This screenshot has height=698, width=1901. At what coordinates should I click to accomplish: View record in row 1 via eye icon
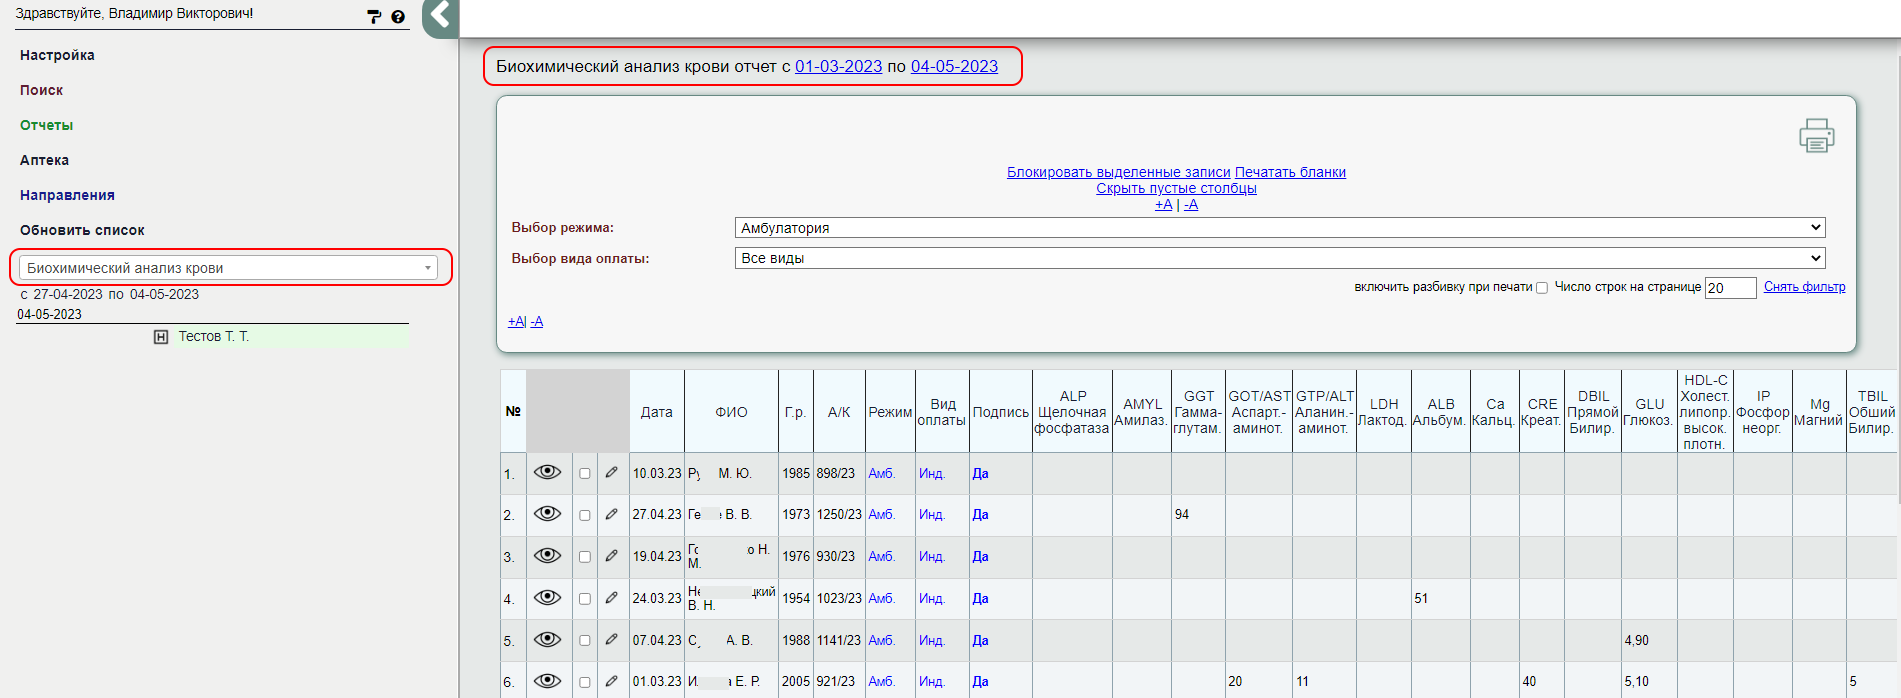click(x=547, y=473)
